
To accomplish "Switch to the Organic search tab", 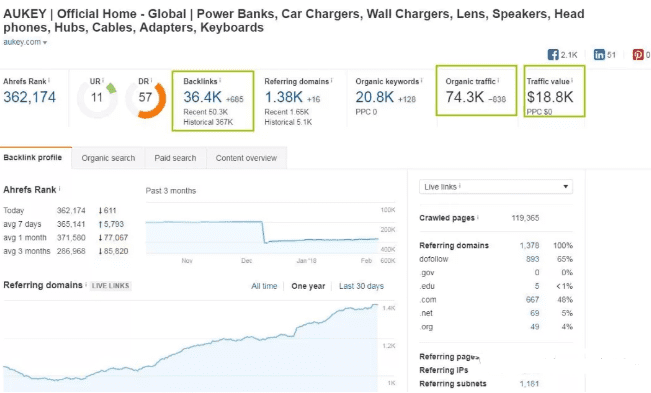I will (108, 158).
